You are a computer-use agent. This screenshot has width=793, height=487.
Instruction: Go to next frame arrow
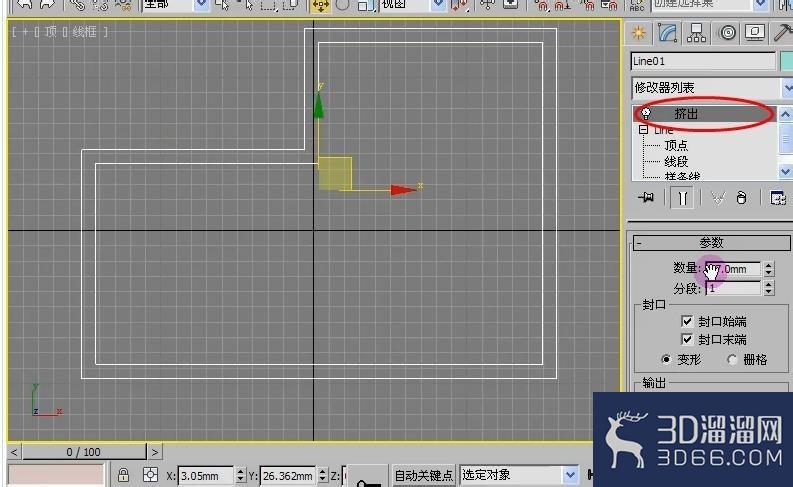(155, 452)
